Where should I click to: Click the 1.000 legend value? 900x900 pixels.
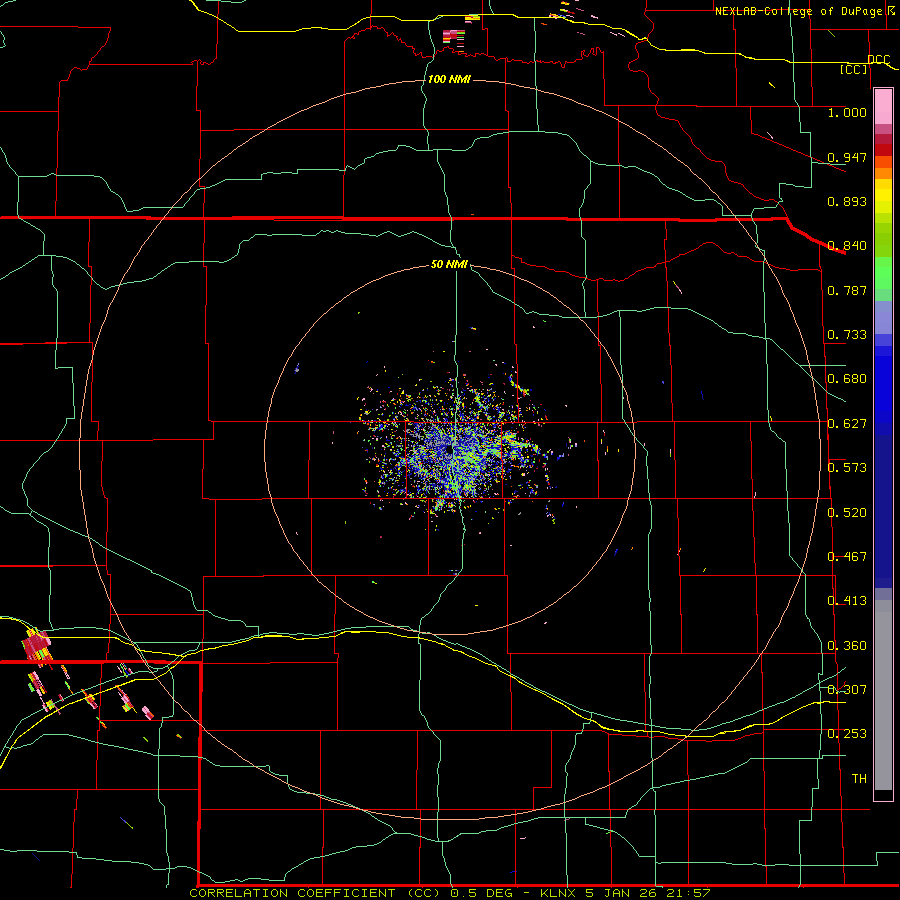point(847,112)
